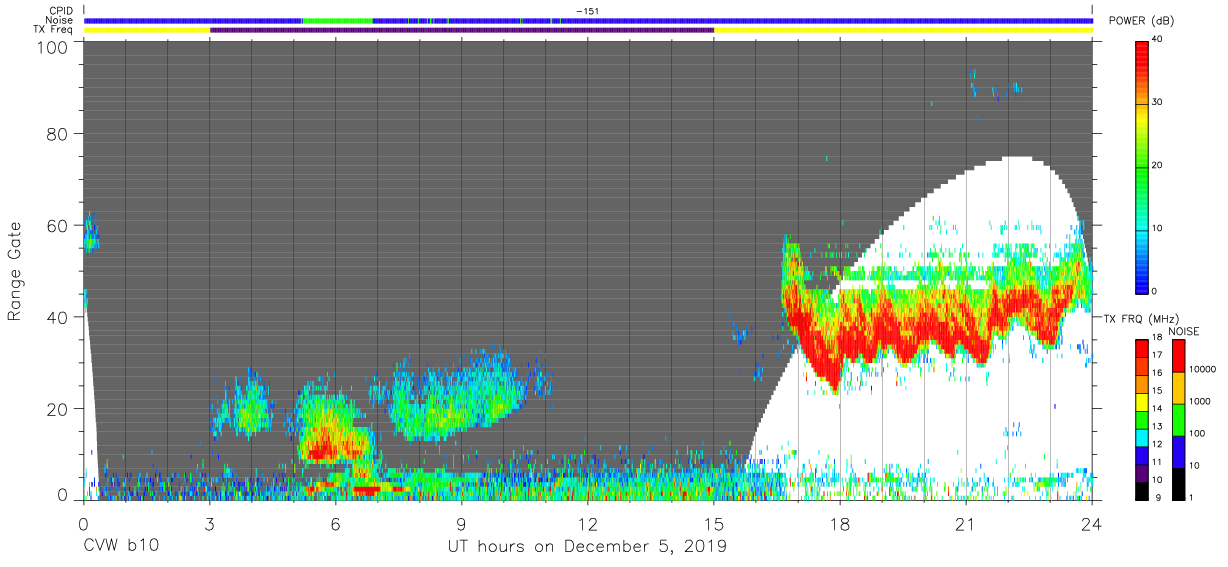Click the POWER (dB) colorbar title
1228x567 pixels.
pos(1143,21)
